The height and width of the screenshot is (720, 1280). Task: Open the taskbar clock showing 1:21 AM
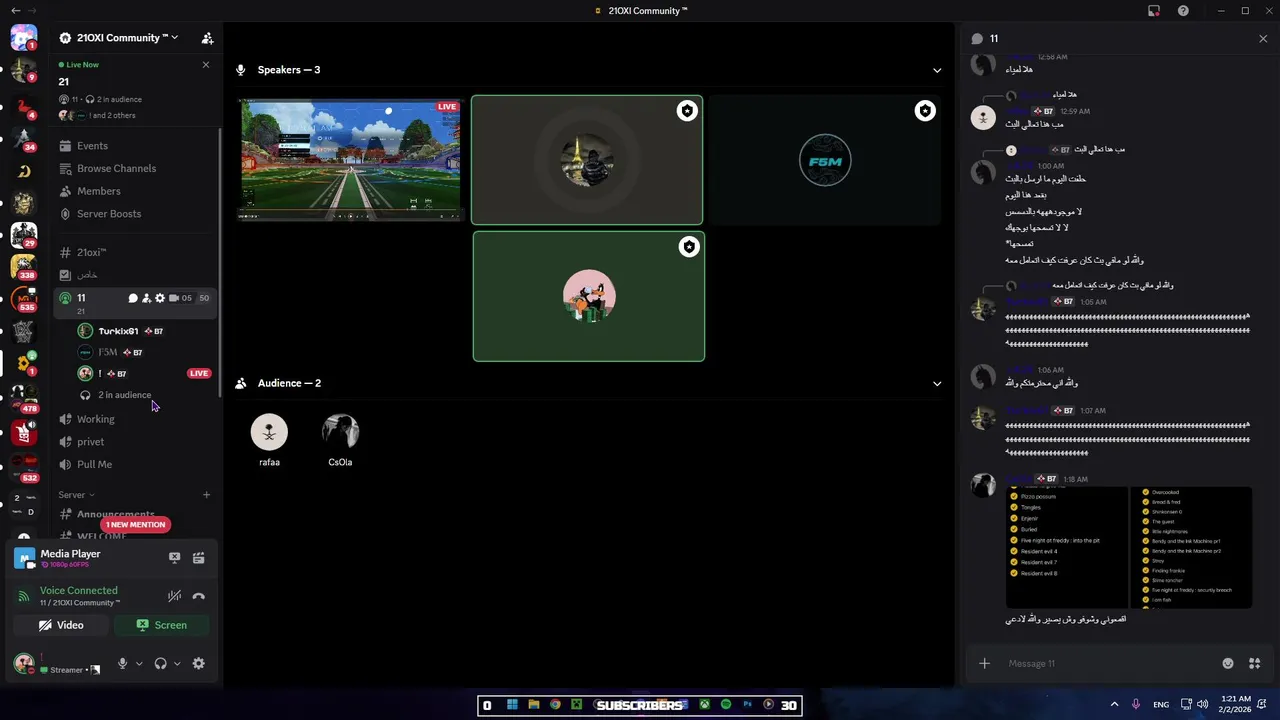1236,705
